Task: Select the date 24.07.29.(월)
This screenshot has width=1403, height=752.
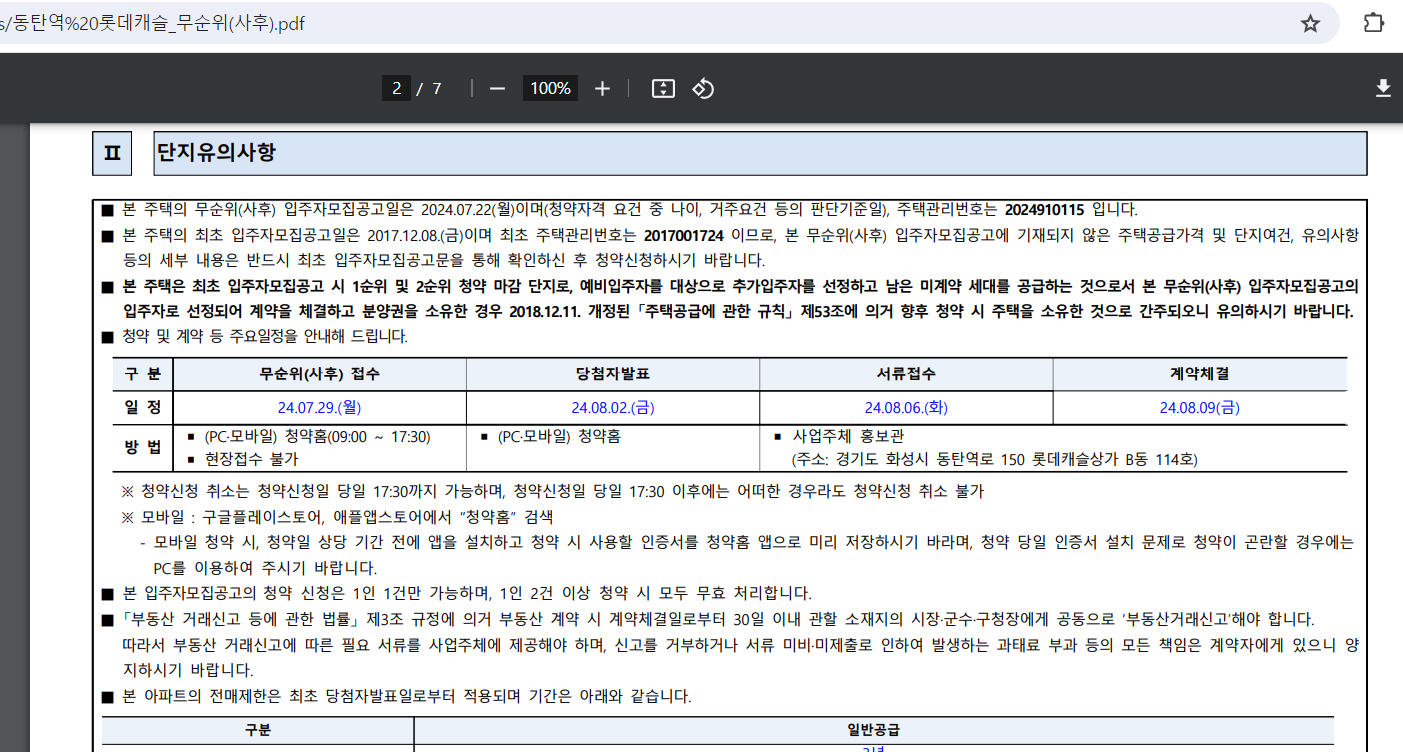Action: [x=319, y=408]
